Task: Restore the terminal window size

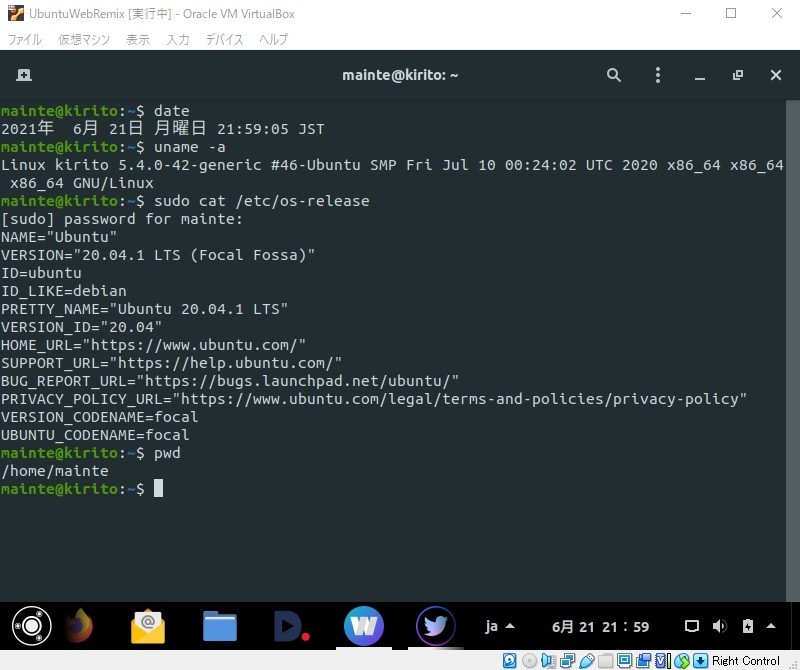Action: (x=738, y=75)
